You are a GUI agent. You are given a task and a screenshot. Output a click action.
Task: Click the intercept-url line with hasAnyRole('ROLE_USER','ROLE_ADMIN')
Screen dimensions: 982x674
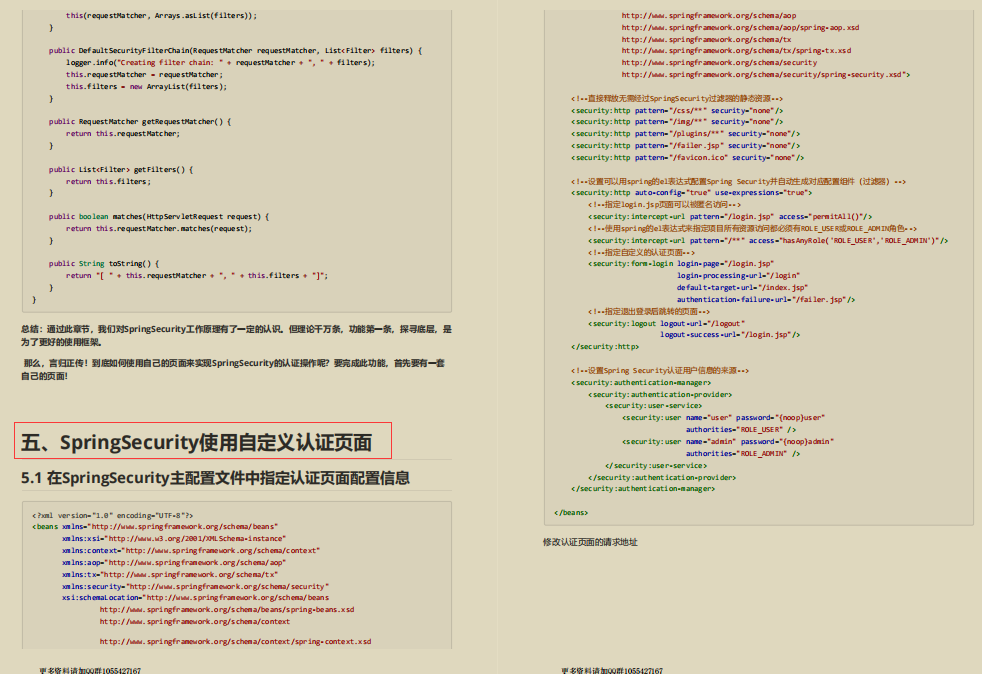coord(768,241)
